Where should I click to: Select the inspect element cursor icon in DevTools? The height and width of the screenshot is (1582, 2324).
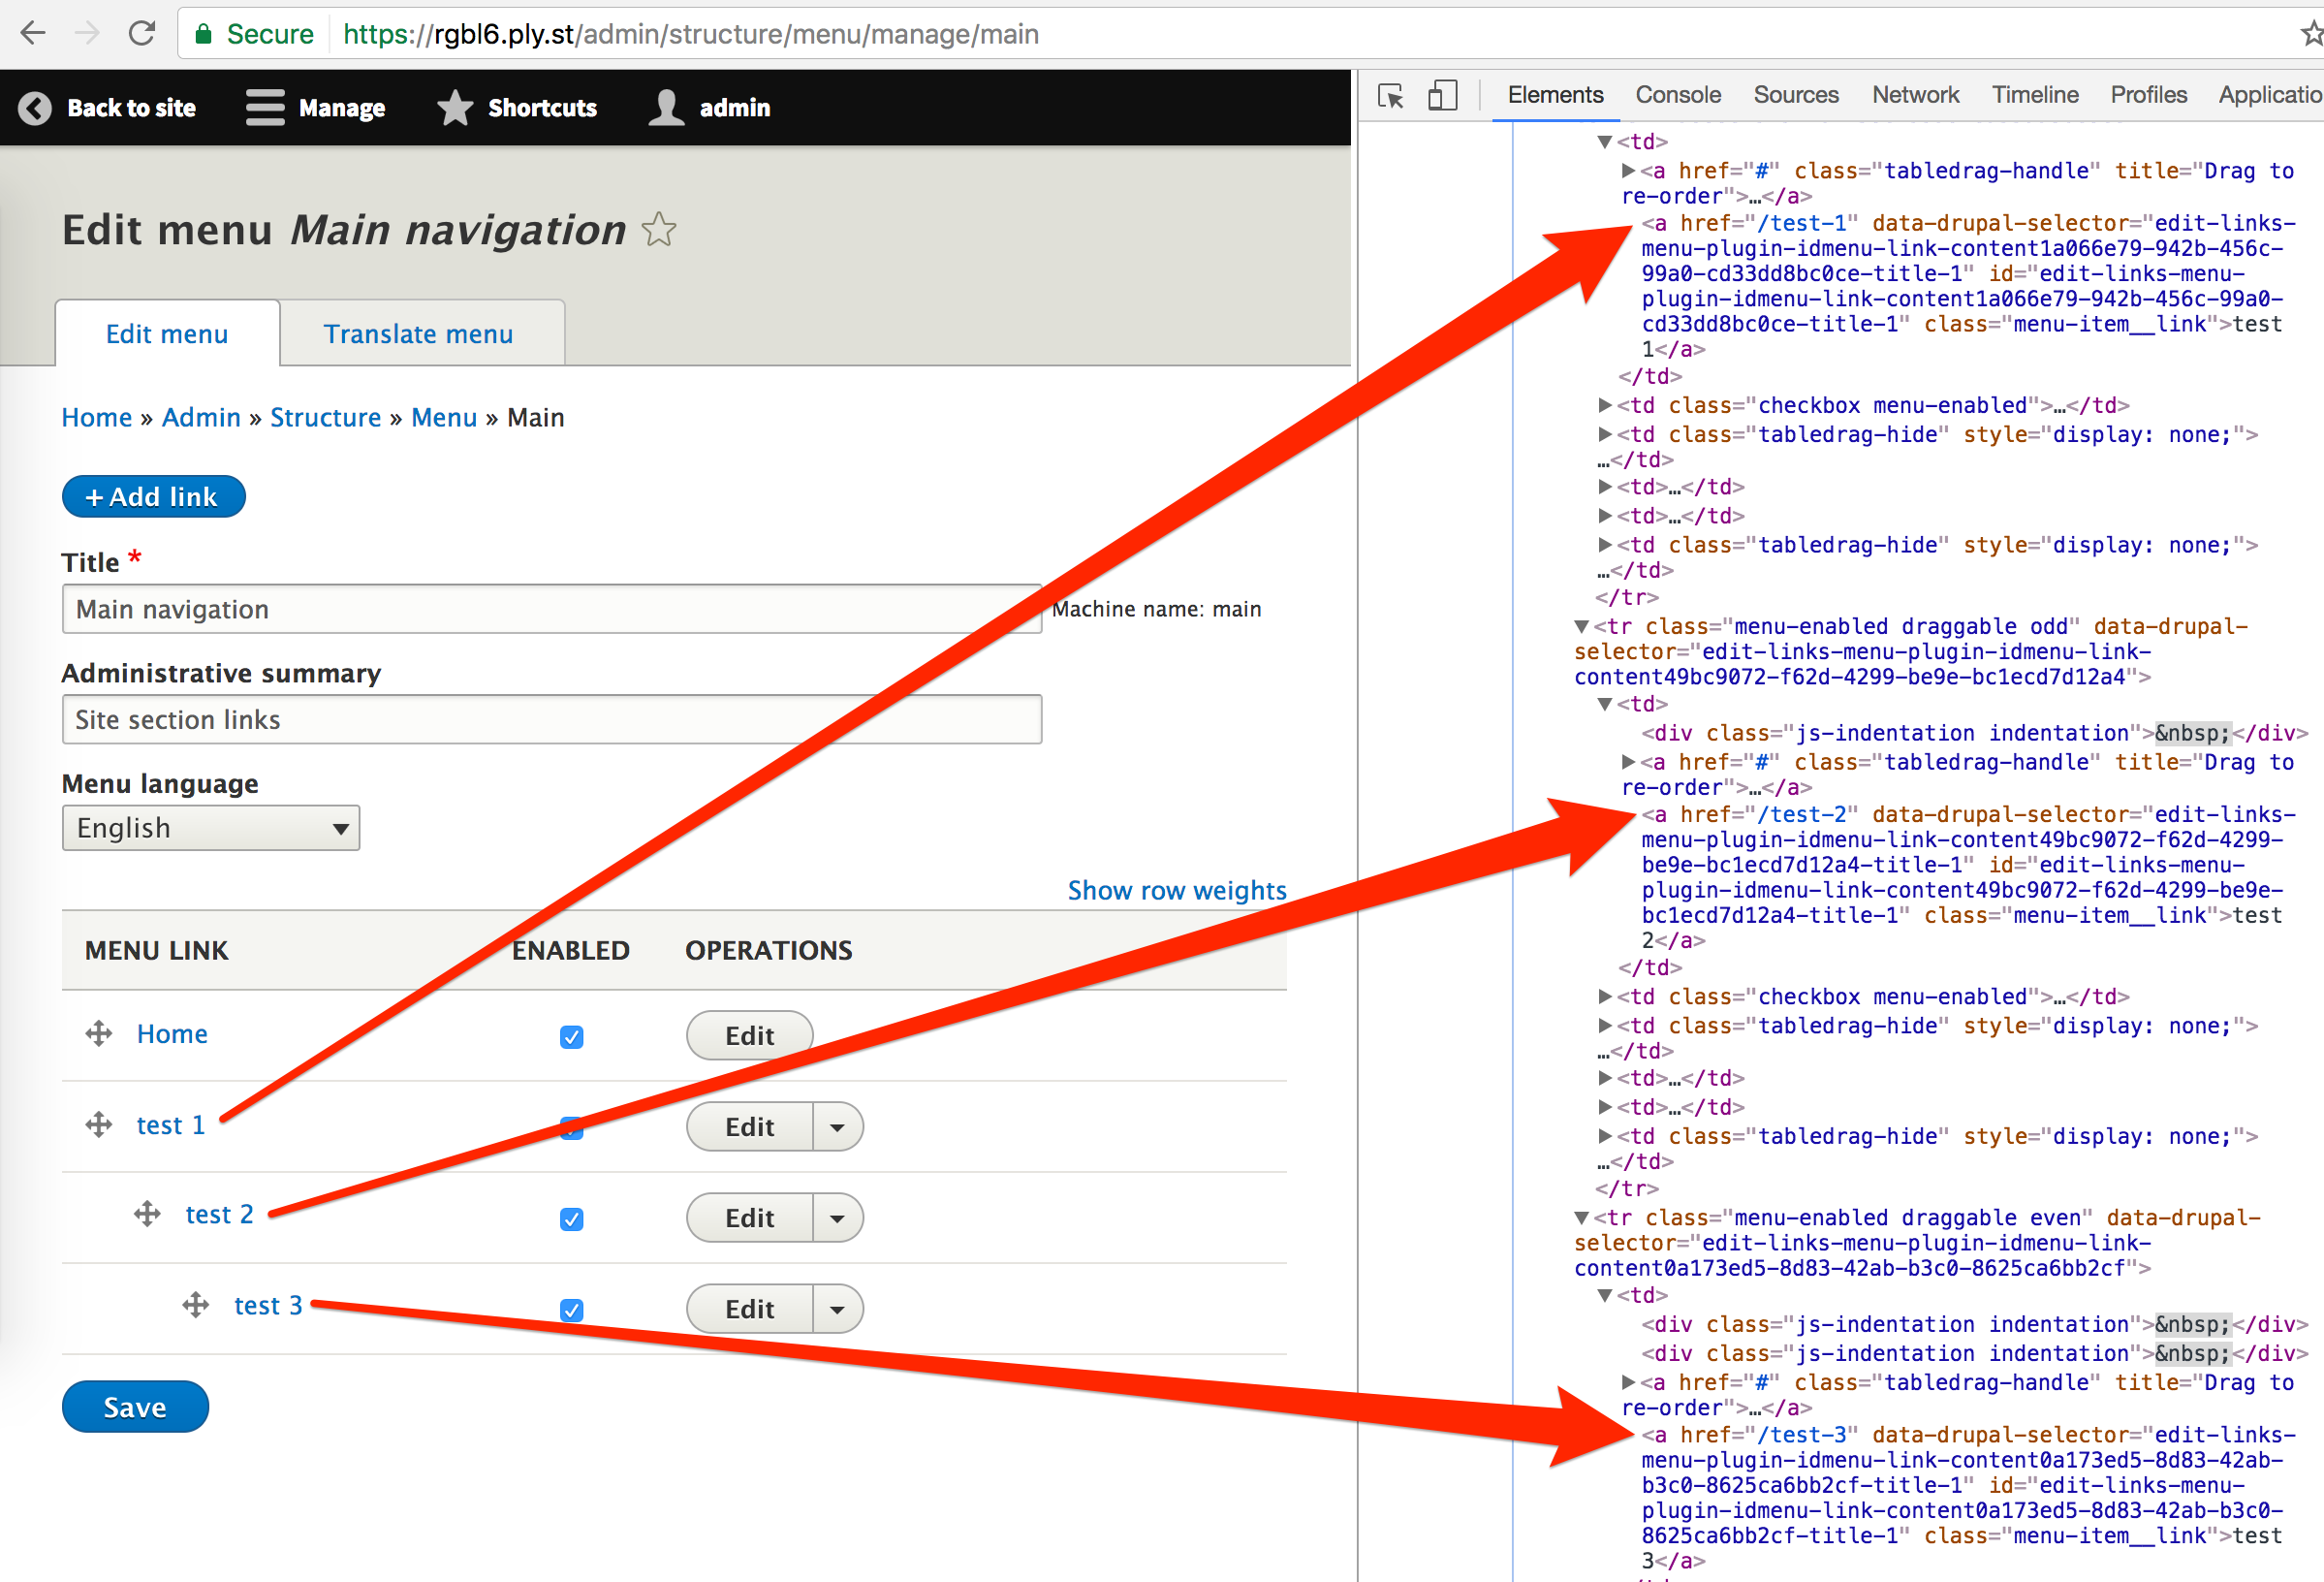1390,95
